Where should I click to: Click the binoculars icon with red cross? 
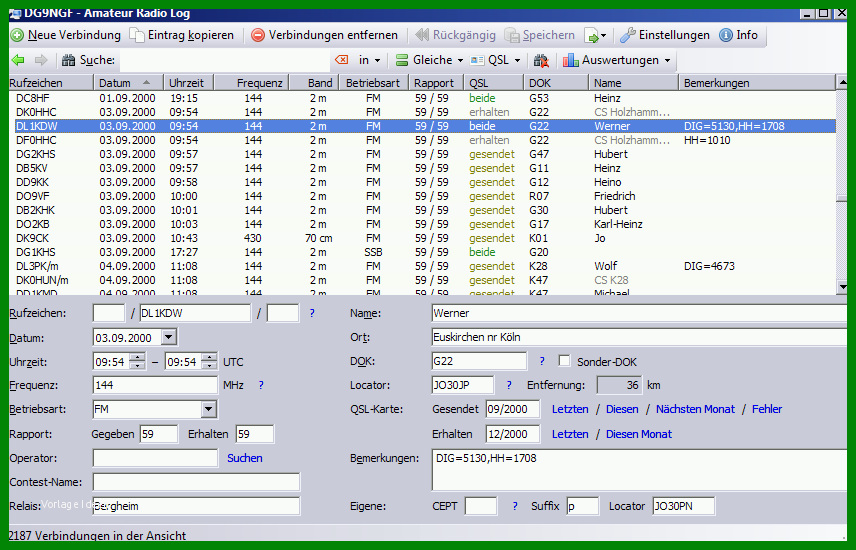(541, 60)
